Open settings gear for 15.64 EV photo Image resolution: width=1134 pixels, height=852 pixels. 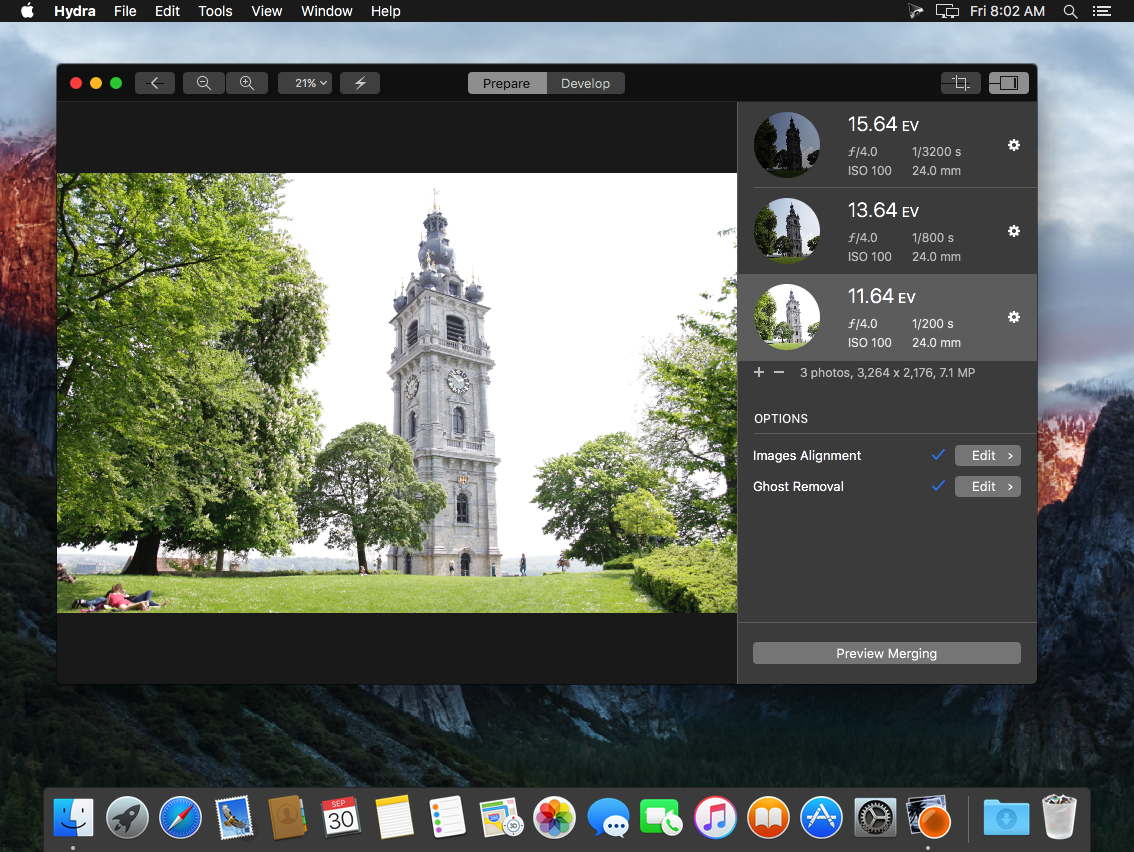pos(1014,145)
